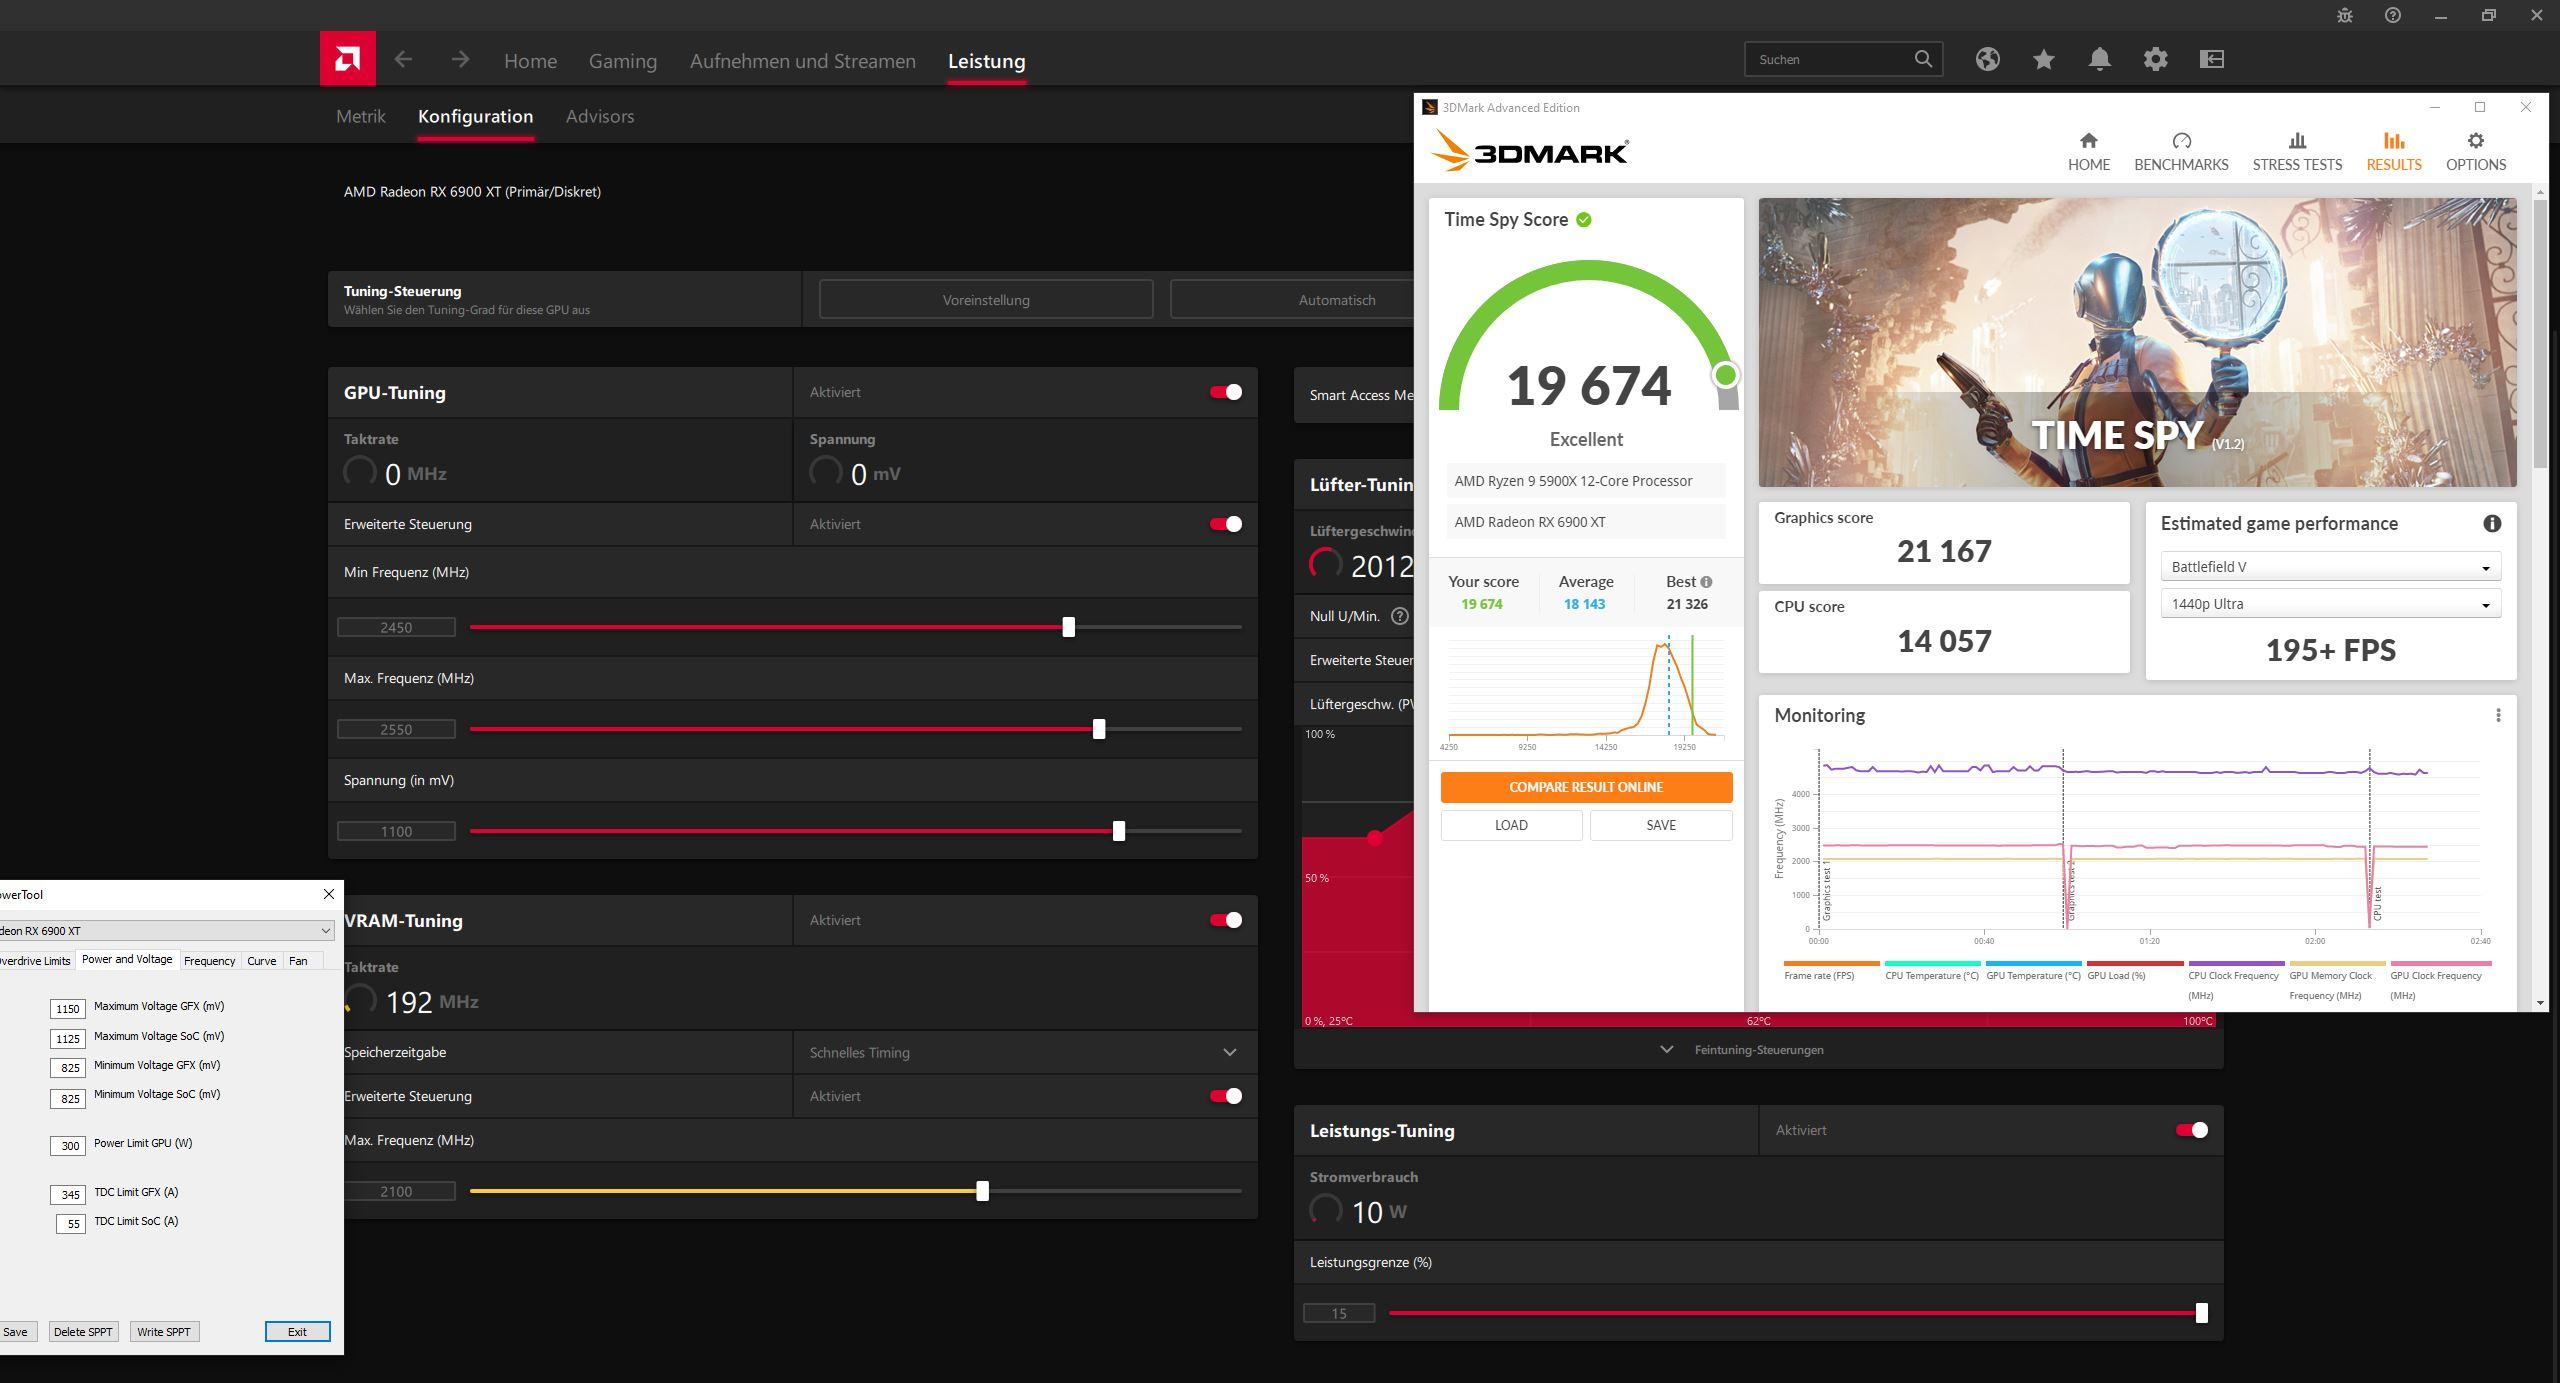Switch to the Metrik tab
2560x1383 pixels.
coord(360,116)
